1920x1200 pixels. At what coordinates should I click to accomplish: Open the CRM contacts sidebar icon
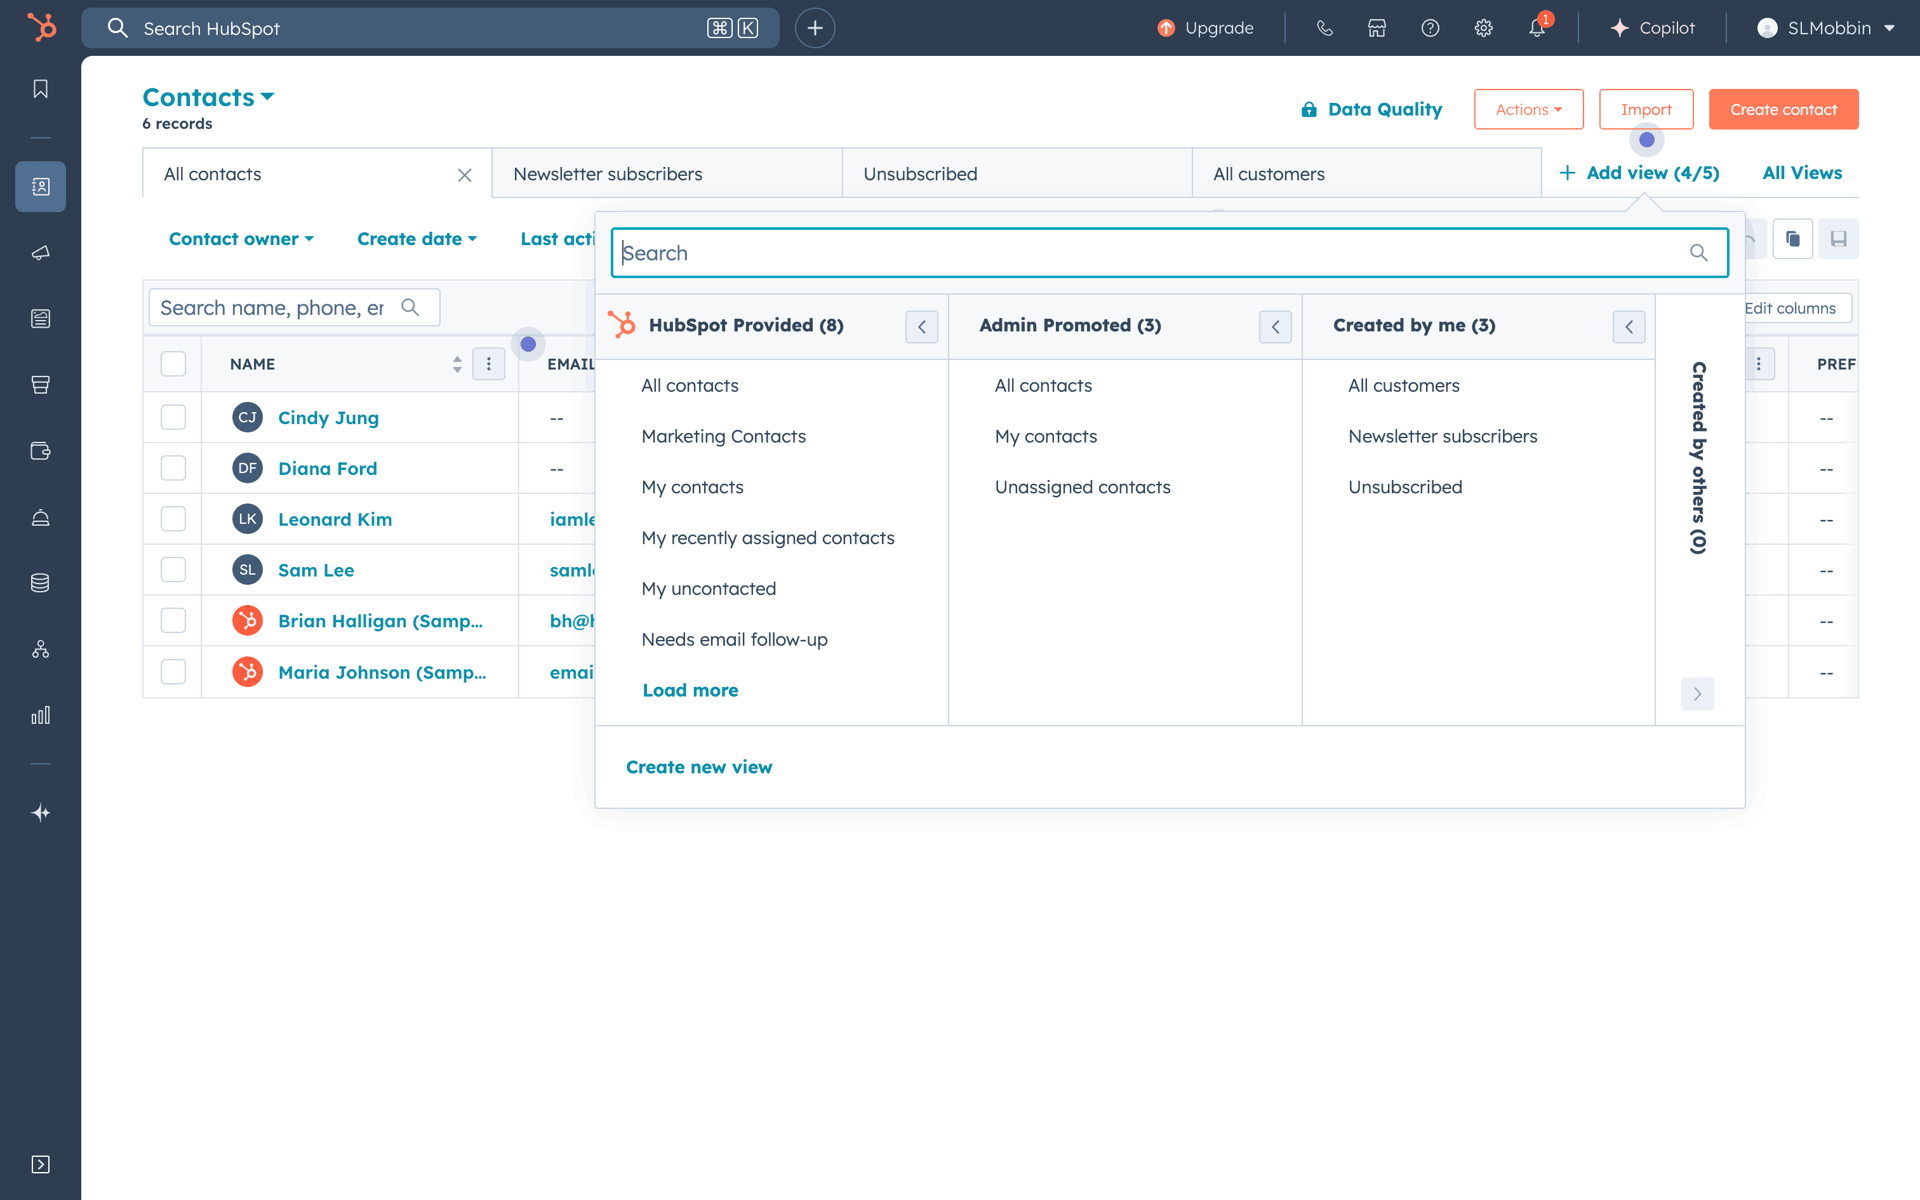(x=40, y=186)
